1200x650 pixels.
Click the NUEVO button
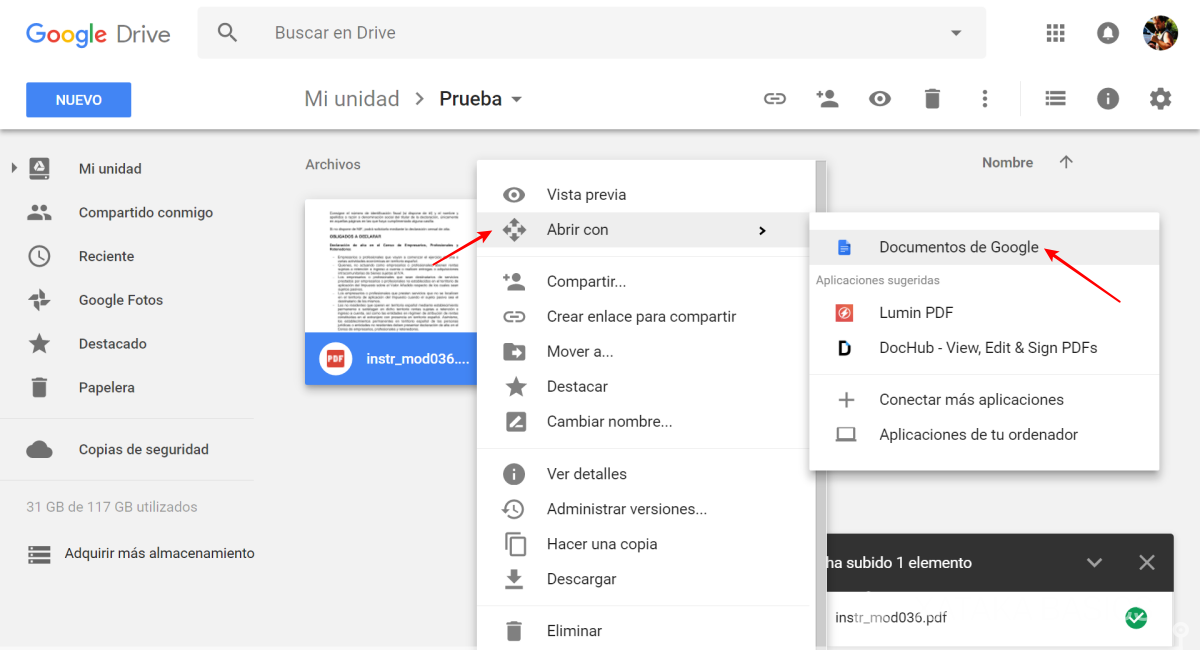click(x=78, y=99)
